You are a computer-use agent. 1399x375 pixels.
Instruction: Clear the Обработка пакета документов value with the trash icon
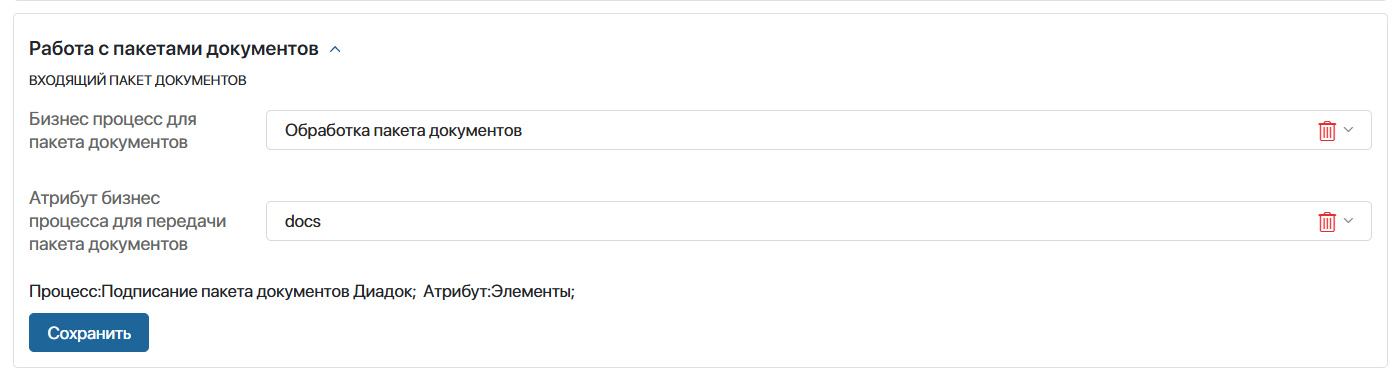coord(1327,131)
